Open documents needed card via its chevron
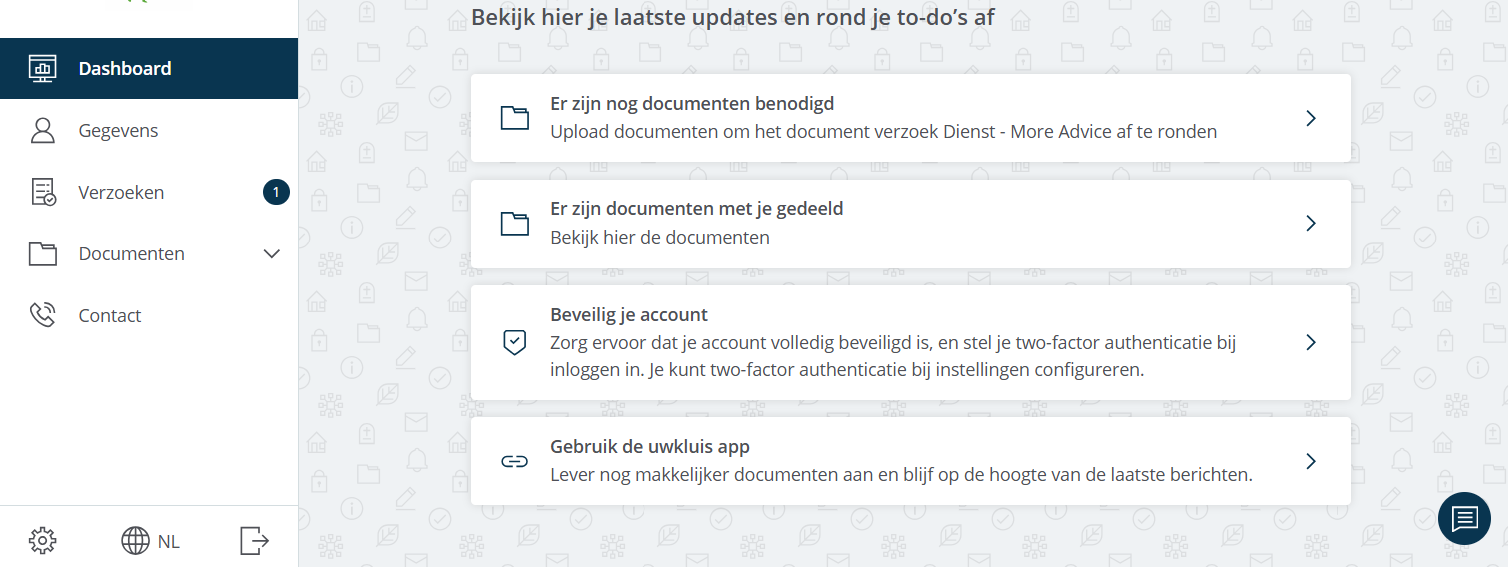The image size is (1508, 567). [1311, 118]
